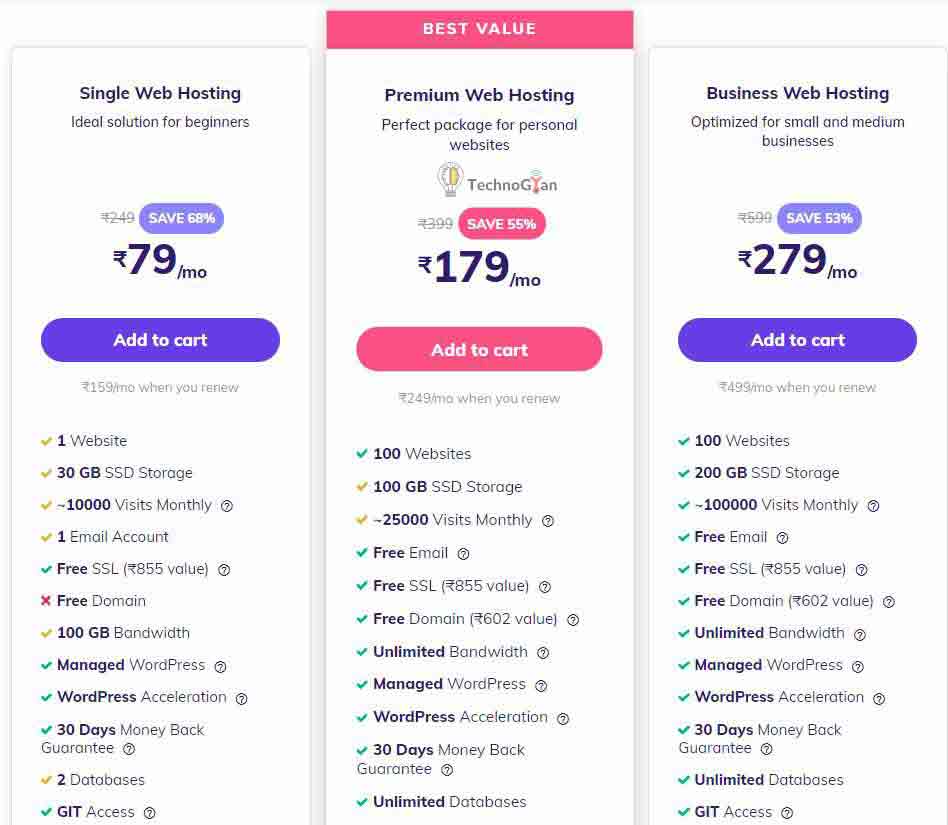The height and width of the screenshot is (825, 948).
Task: Show info for Business plan Free Domain
Action: (889, 602)
